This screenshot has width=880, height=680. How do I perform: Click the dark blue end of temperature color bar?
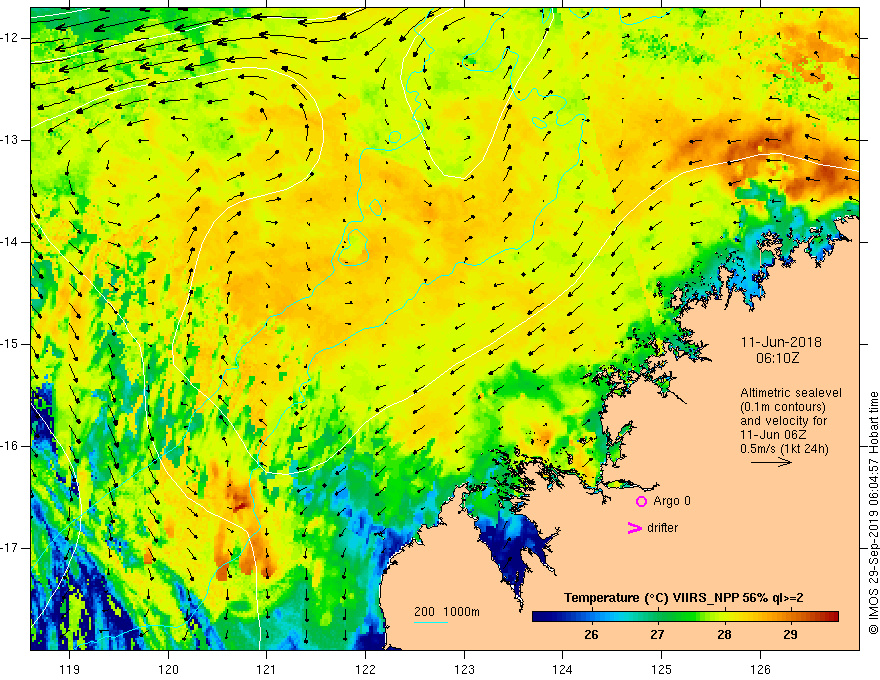pyautogui.click(x=539, y=617)
